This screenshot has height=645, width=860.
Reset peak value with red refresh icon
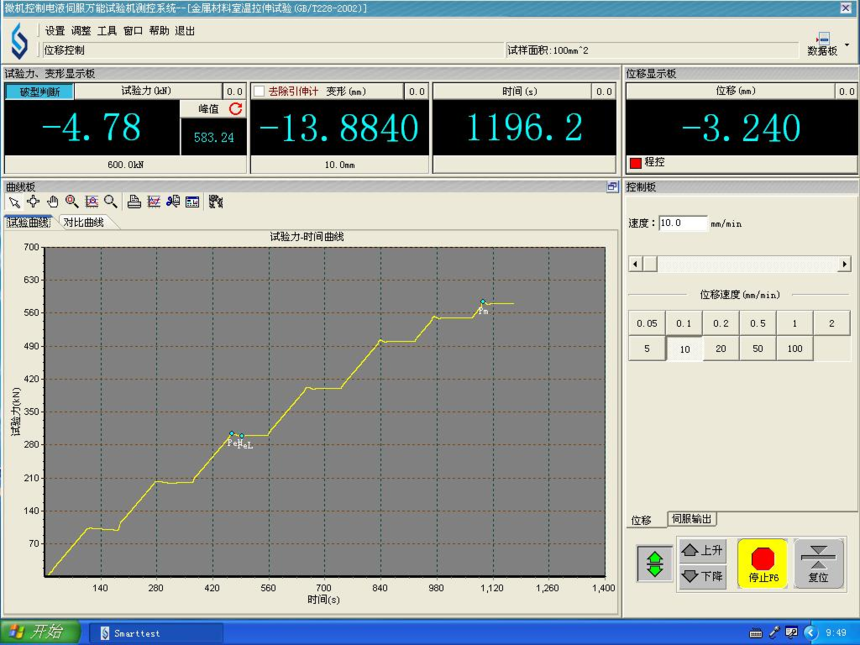point(236,109)
